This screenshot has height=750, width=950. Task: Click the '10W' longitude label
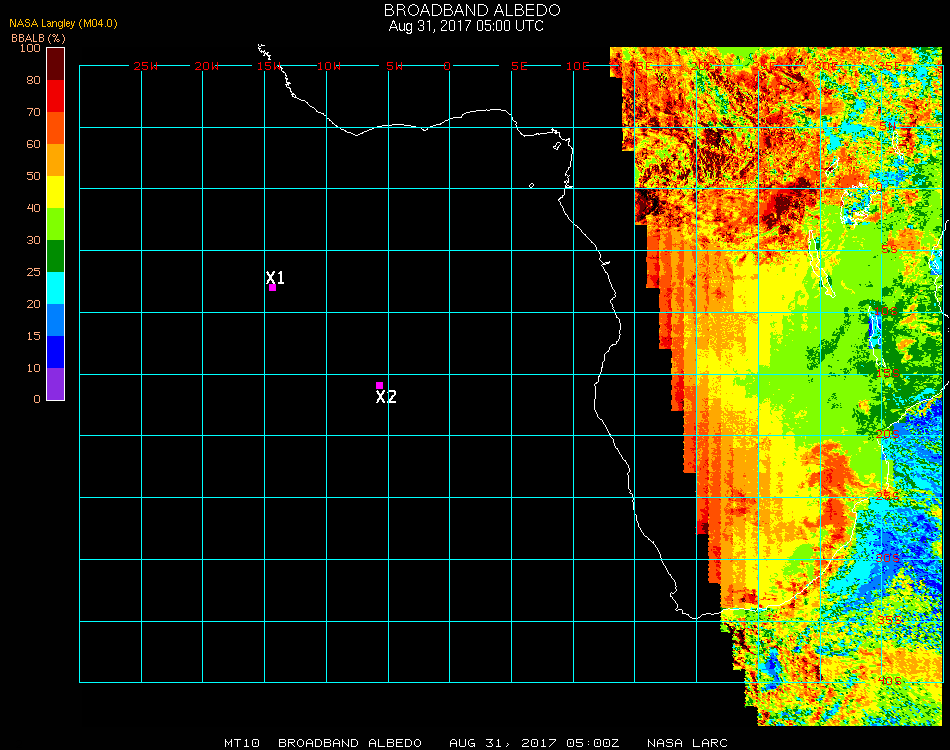pyautogui.click(x=329, y=66)
